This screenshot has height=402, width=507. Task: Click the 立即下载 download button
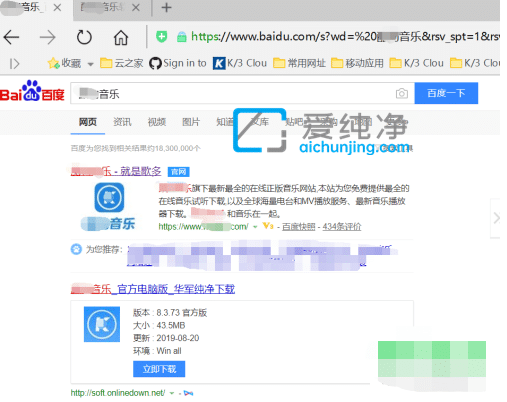159,369
